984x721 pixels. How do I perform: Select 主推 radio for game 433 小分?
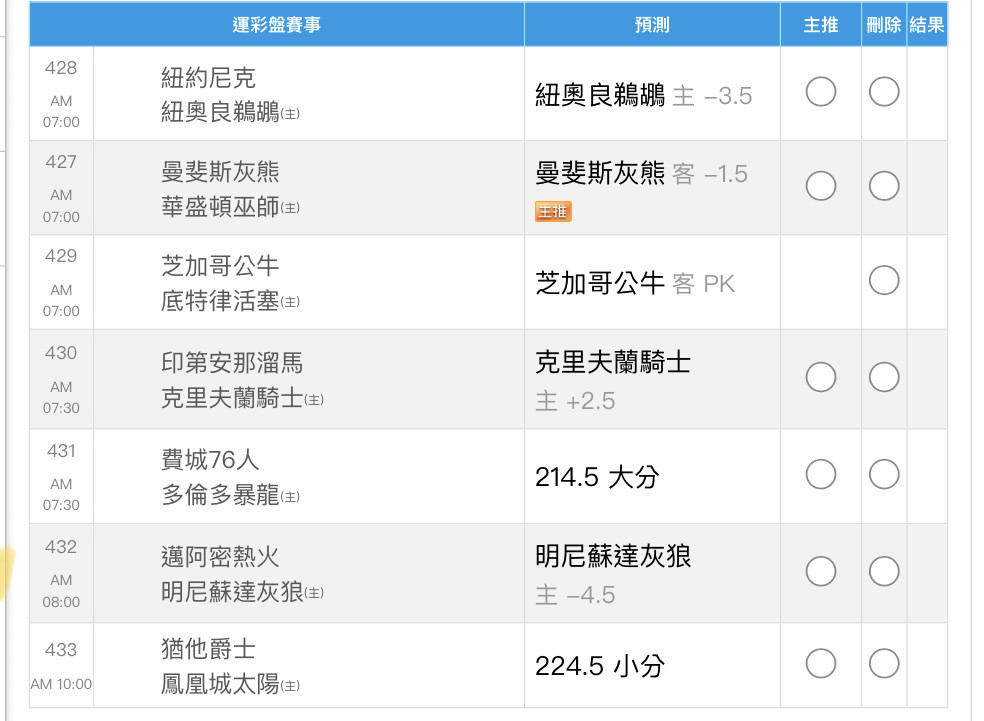tap(820, 664)
